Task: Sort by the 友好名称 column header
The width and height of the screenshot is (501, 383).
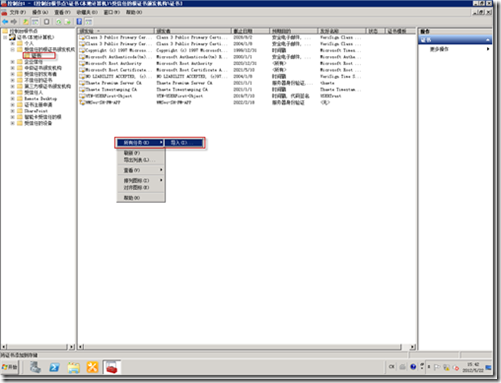Action: coord(342,31)
